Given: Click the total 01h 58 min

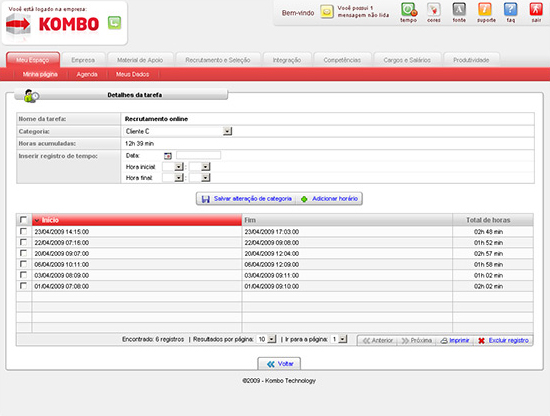Looking at the screenshot, I should point(488,264).
